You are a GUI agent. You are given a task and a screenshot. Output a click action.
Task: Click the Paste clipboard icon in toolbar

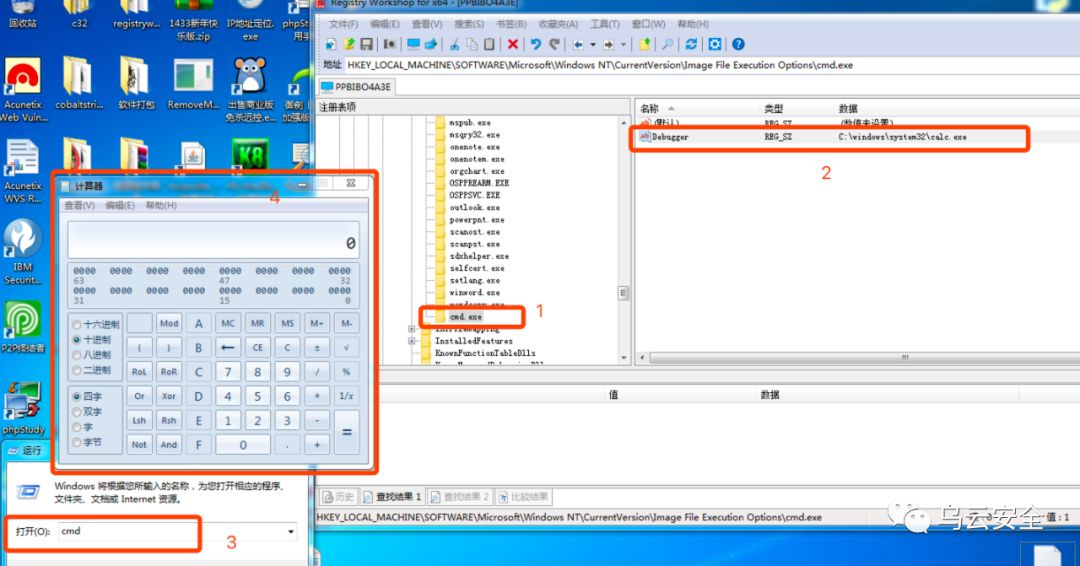click(489, 44)
